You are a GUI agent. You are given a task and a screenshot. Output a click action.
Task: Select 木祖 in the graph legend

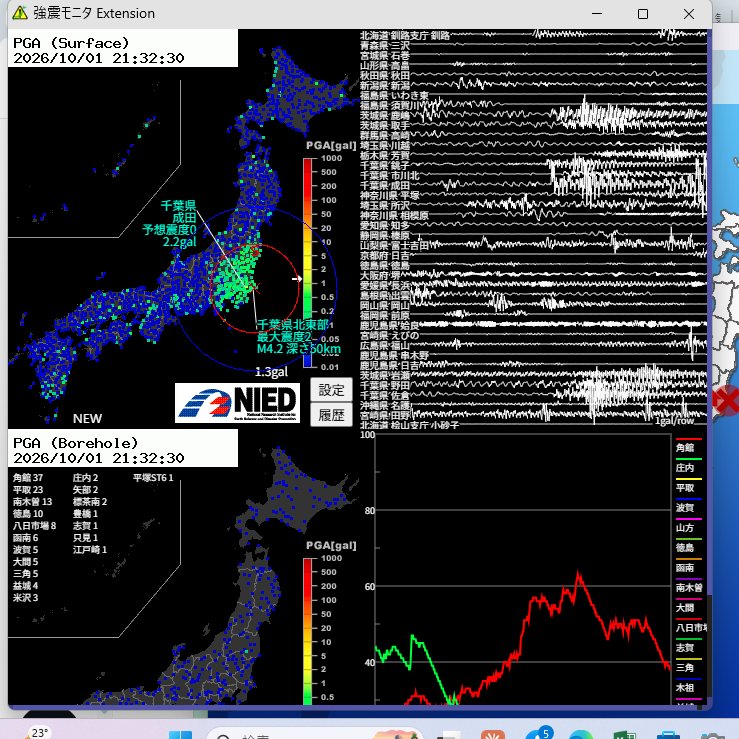tap(685, 688)
